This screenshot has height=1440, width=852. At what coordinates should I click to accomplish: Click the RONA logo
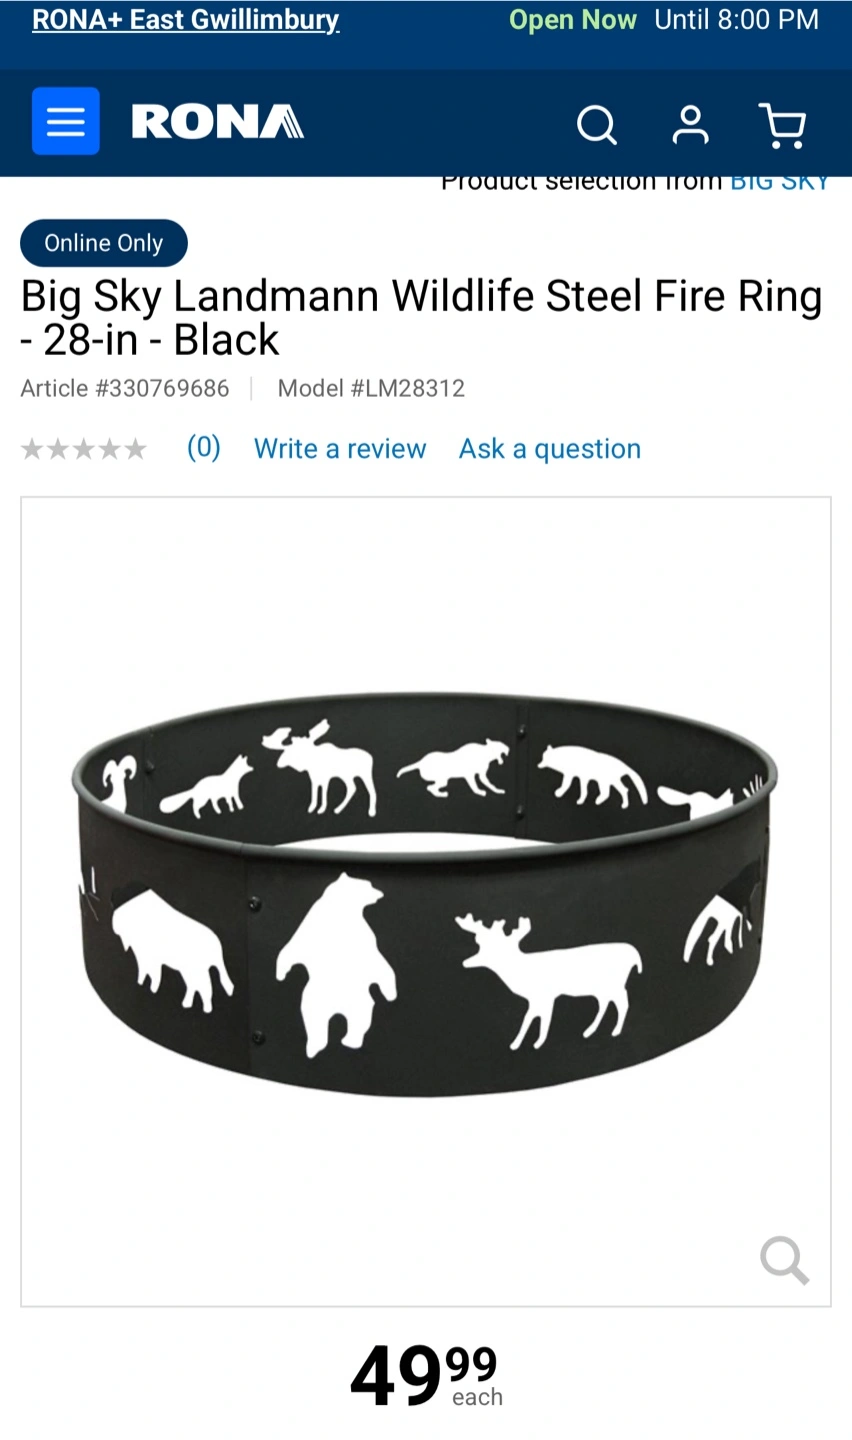pyautogui.click(x=218, y=121)
